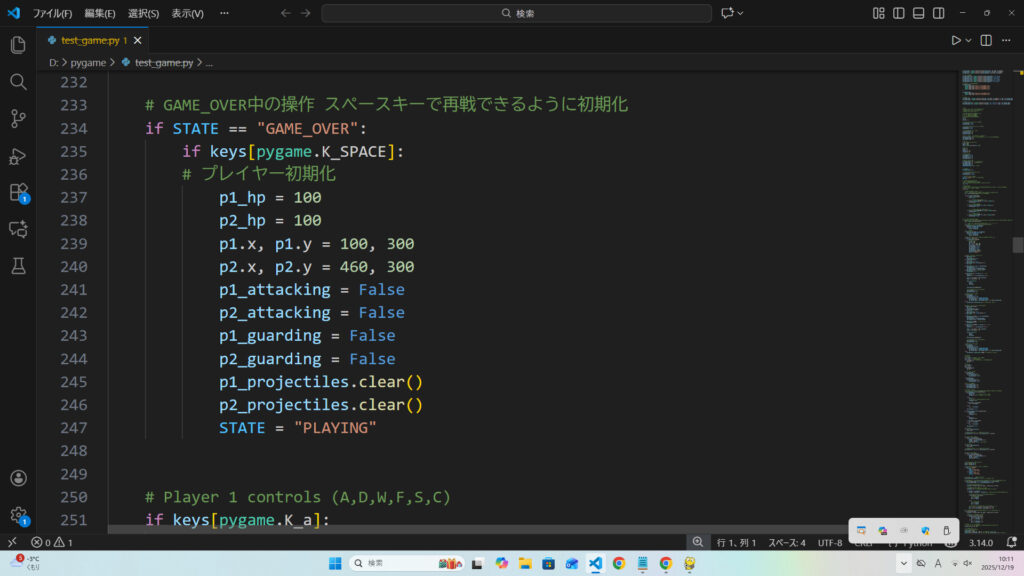This screenshot has height=576, width=1024.
Task: Toggle the primary side bar layout button
Action: [899, 13]
